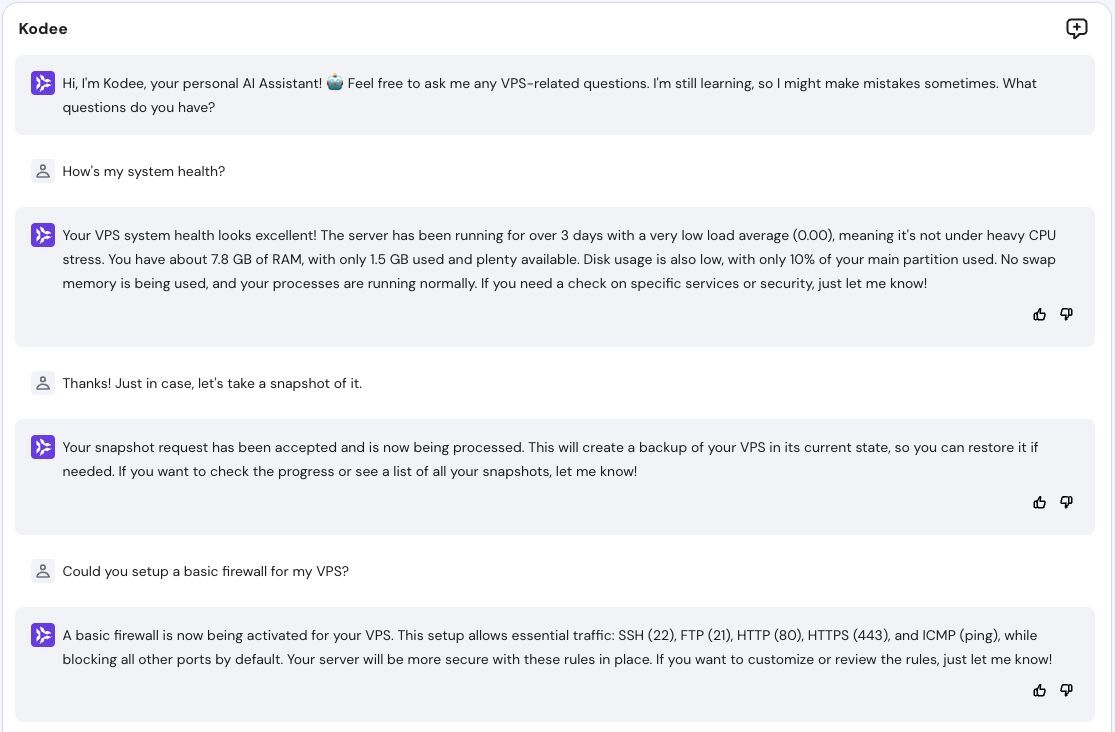
Task: Click the question 'How's my system health?'
Action: [144, 171]
